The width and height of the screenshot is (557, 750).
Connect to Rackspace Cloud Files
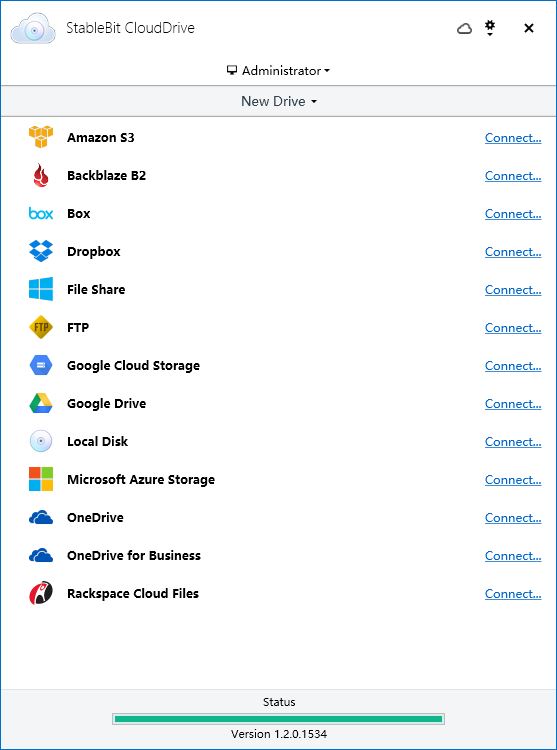[513, 594]
